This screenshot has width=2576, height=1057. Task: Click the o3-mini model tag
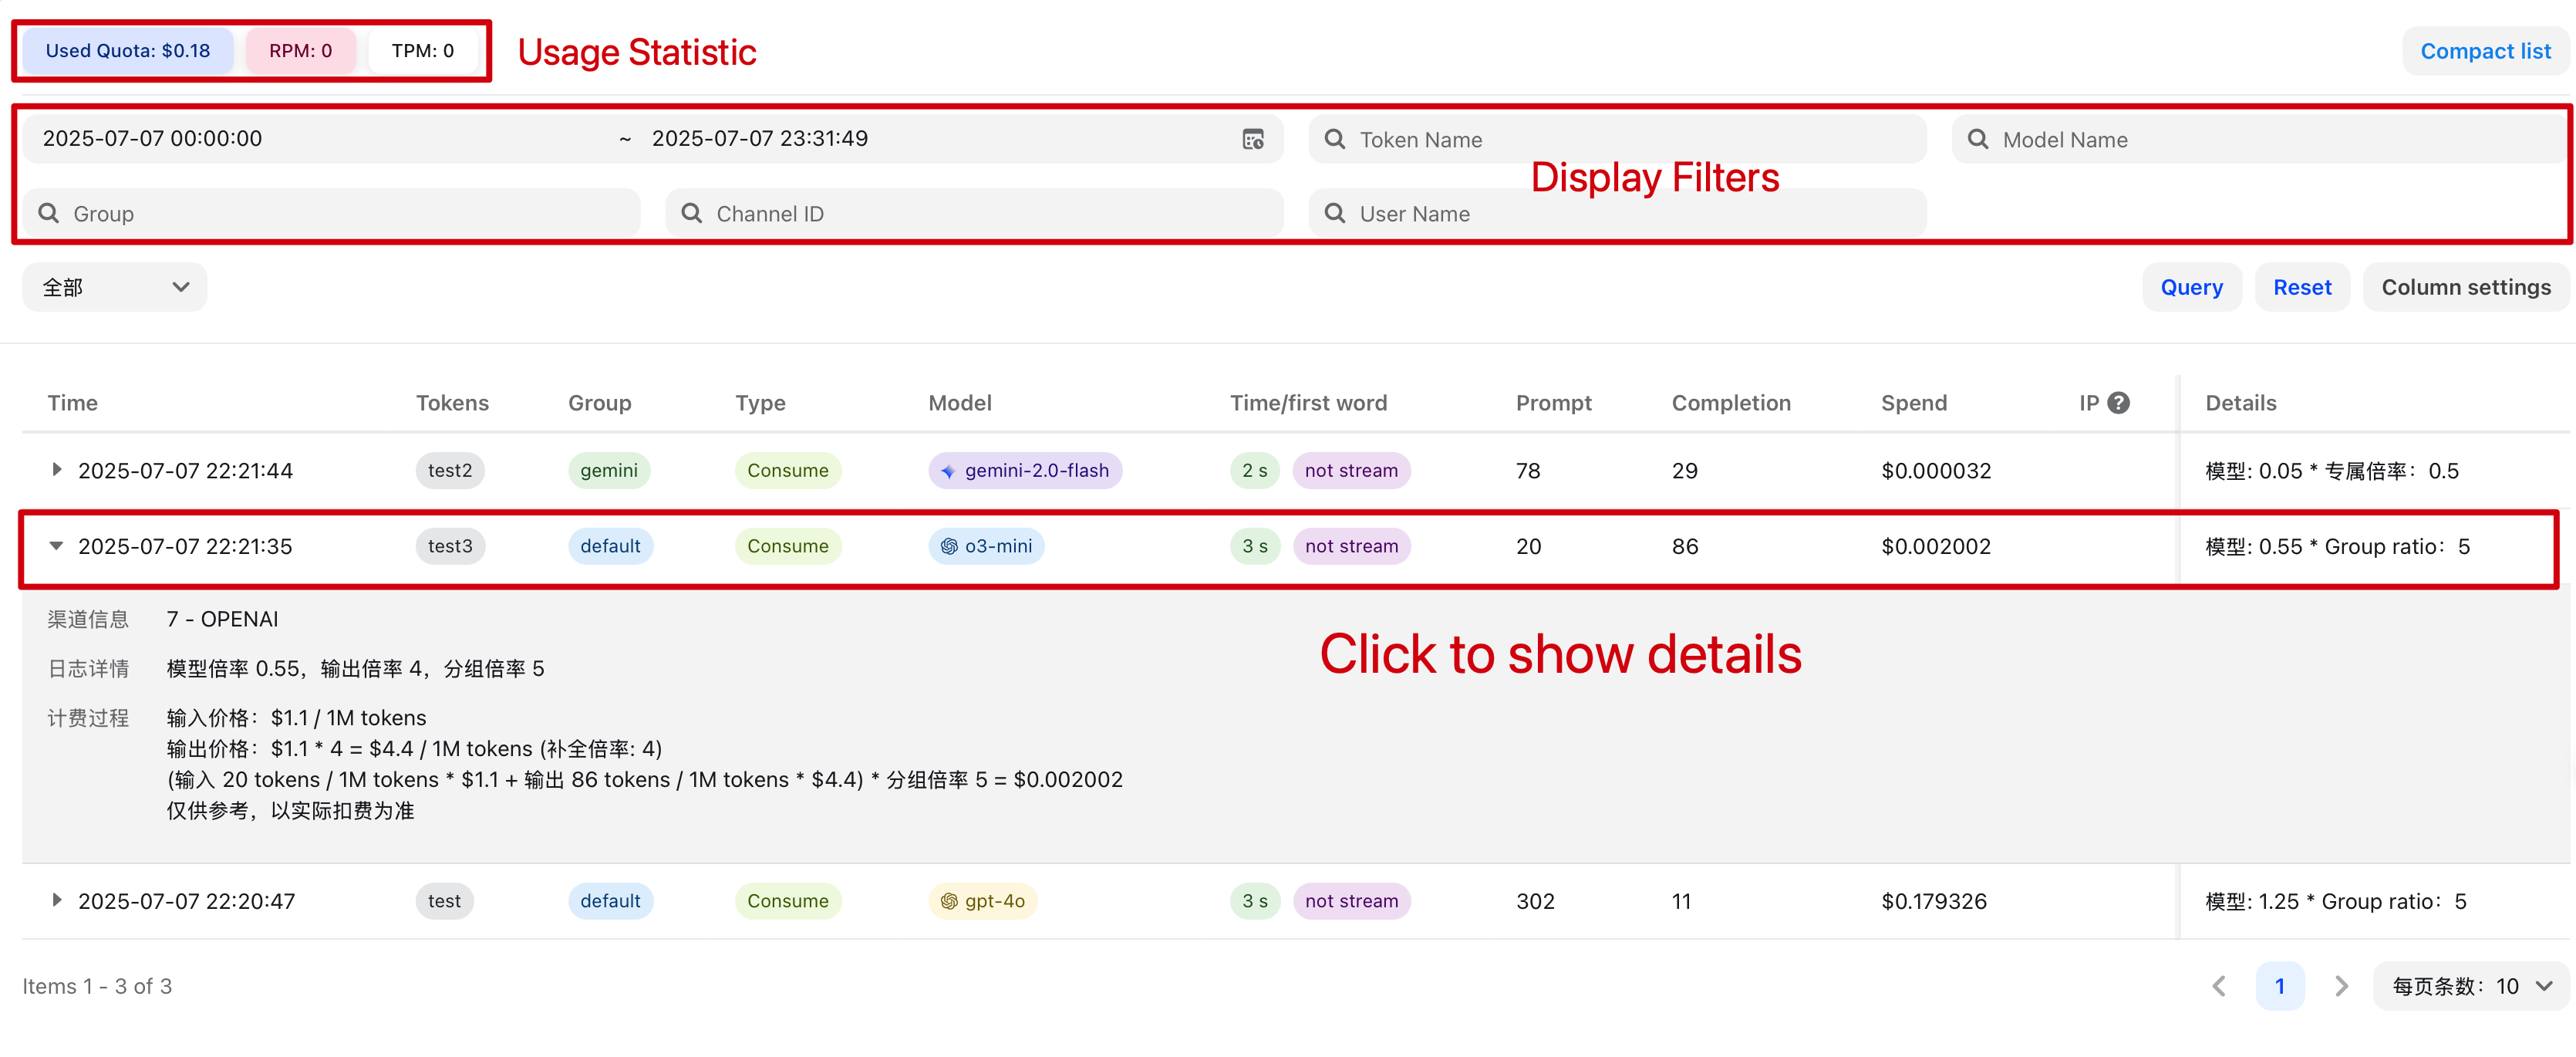click(986, 546)
